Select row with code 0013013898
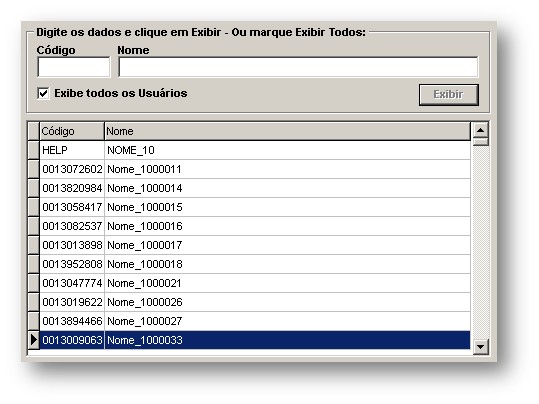Image resolution: width=539 pixels, height=404 pixels. coord(255,245)
